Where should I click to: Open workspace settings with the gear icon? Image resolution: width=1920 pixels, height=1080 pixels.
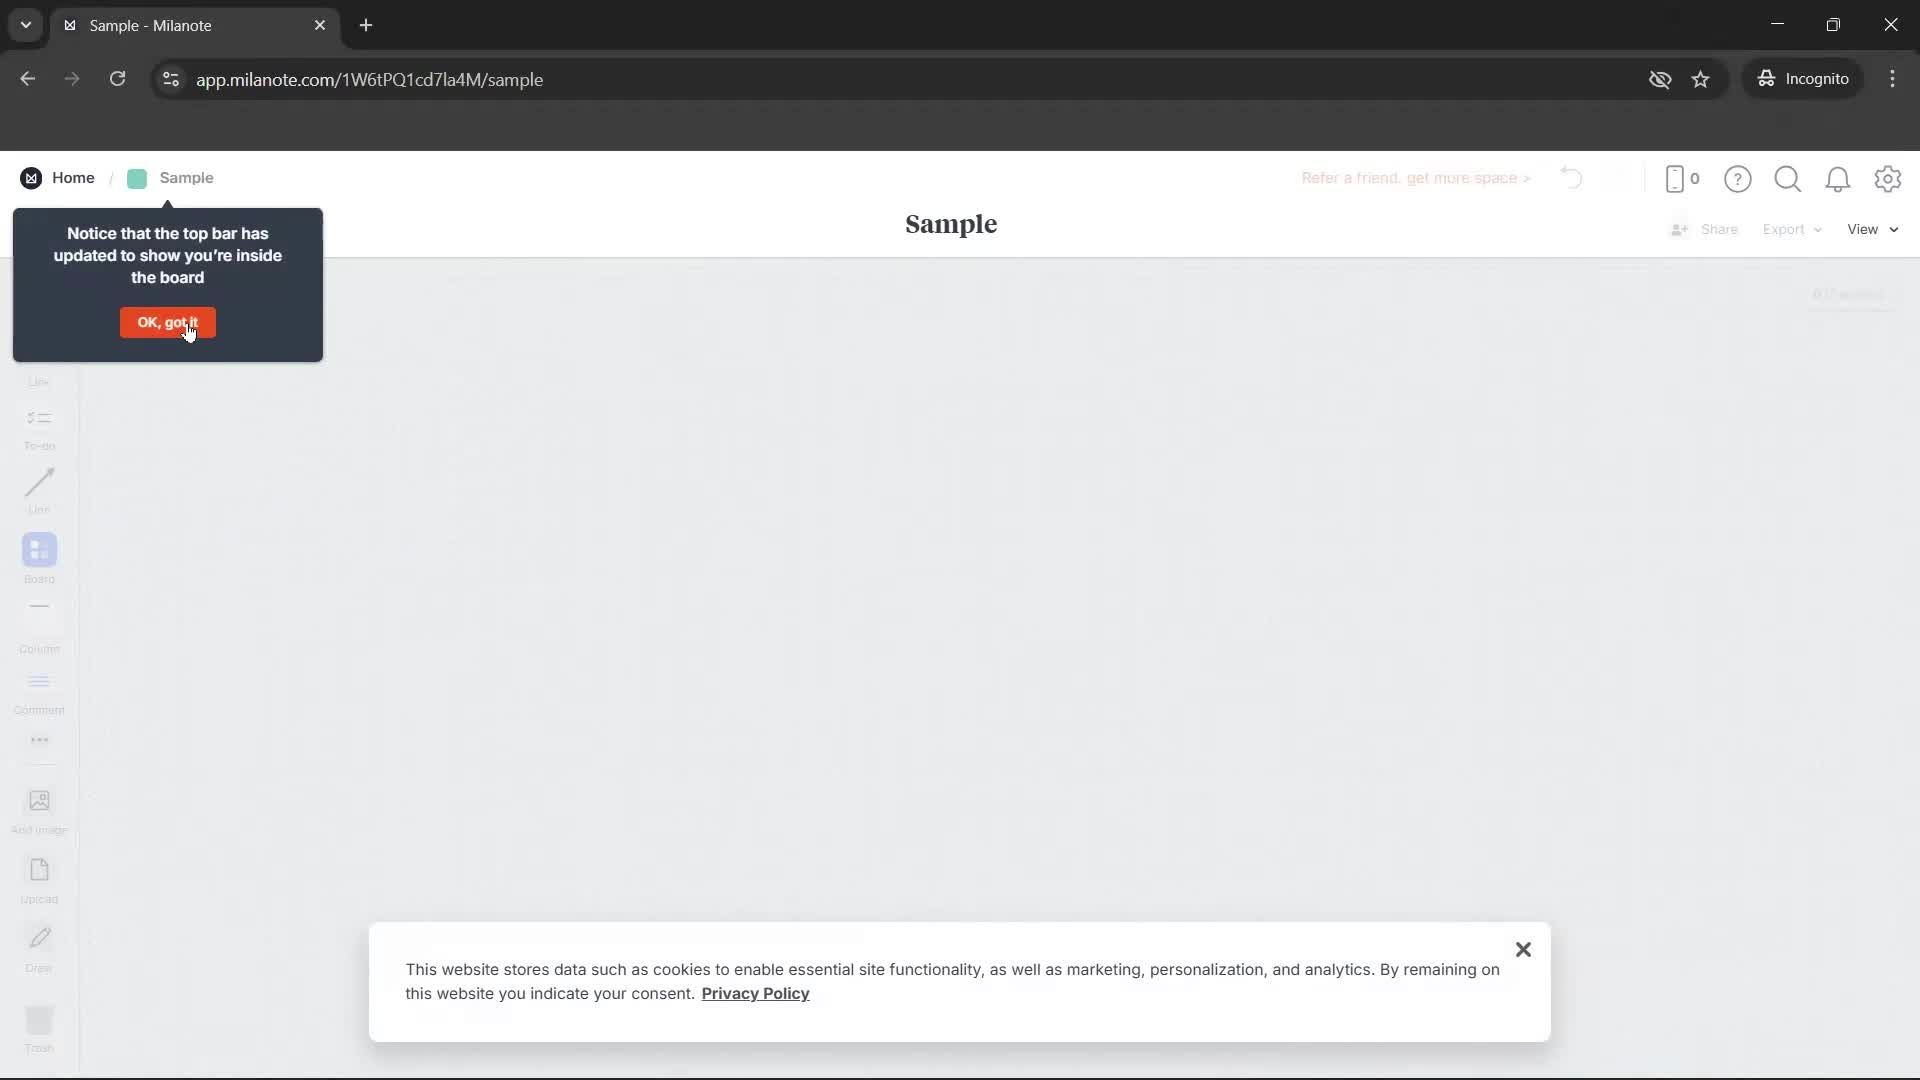[x=1889, y=179]
